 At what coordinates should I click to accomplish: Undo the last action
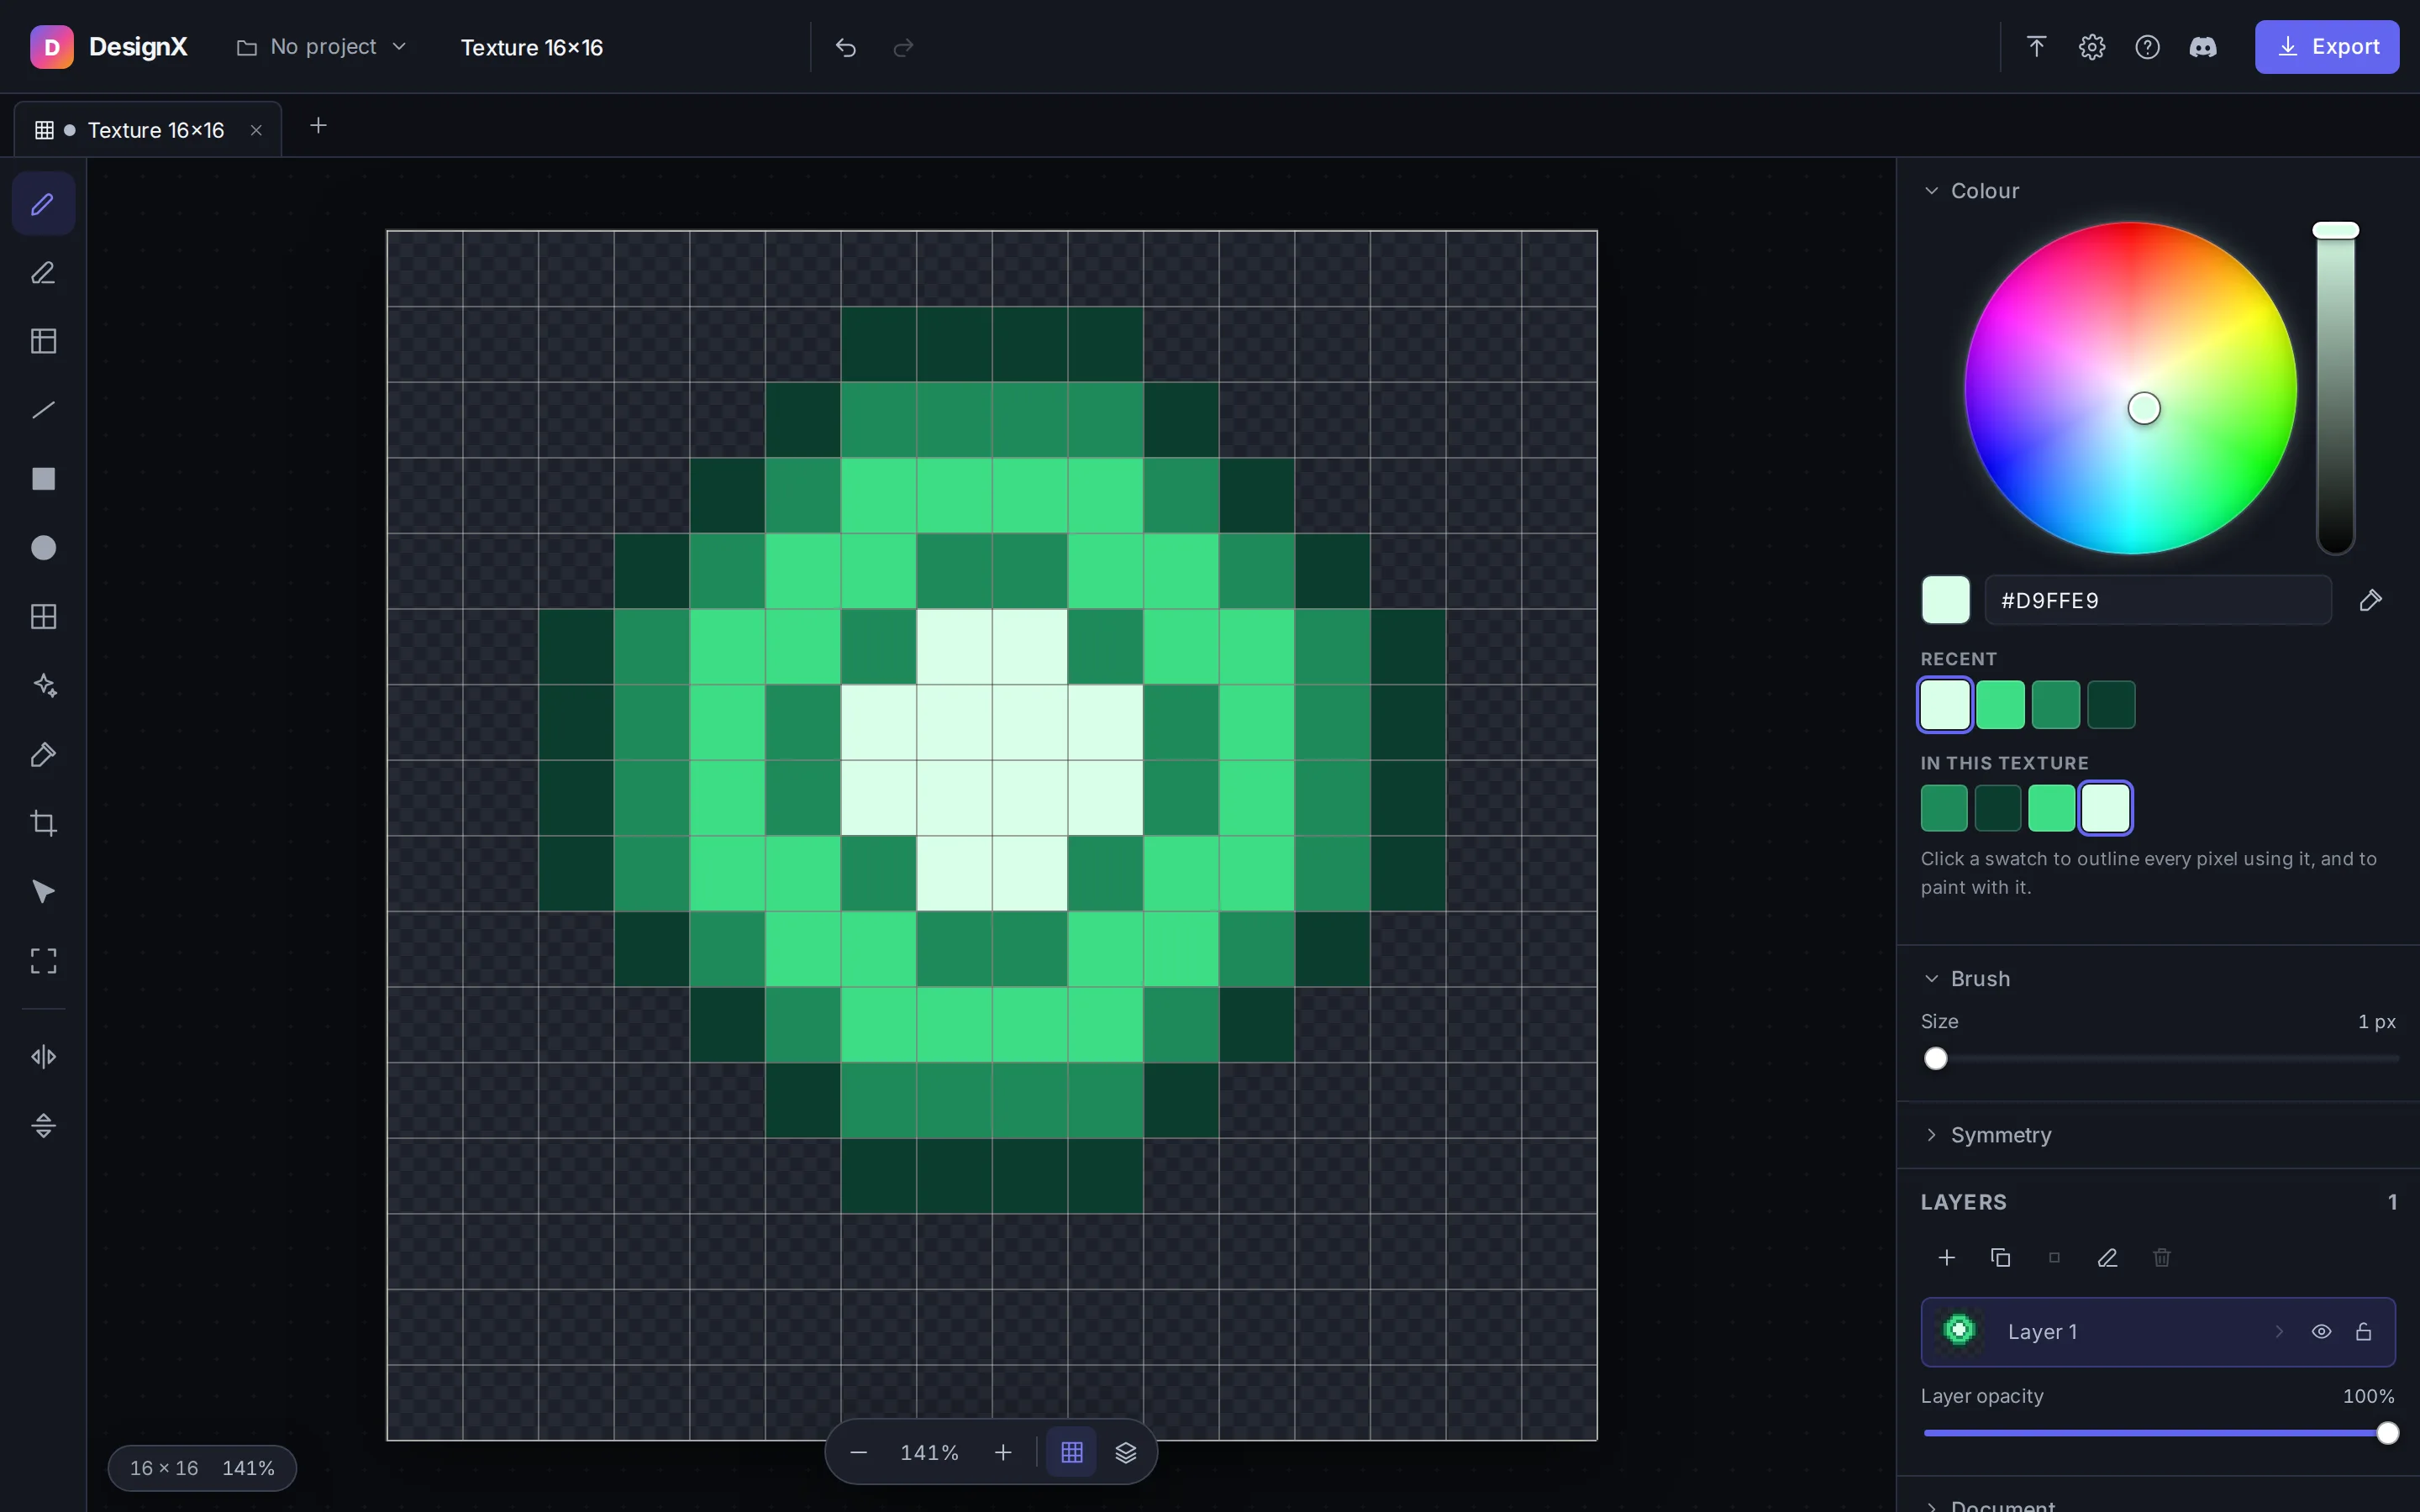[846, 47]
